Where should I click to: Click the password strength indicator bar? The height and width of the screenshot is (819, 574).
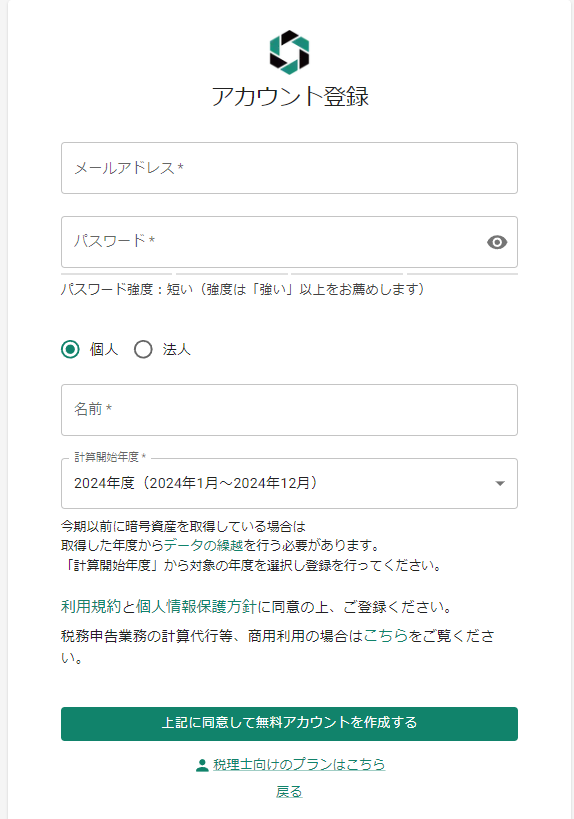[289, 274]
